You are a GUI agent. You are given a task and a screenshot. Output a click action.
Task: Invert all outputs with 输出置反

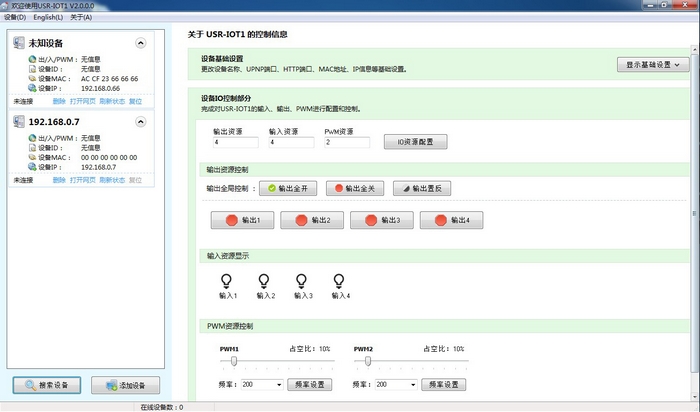pos(422,188)
